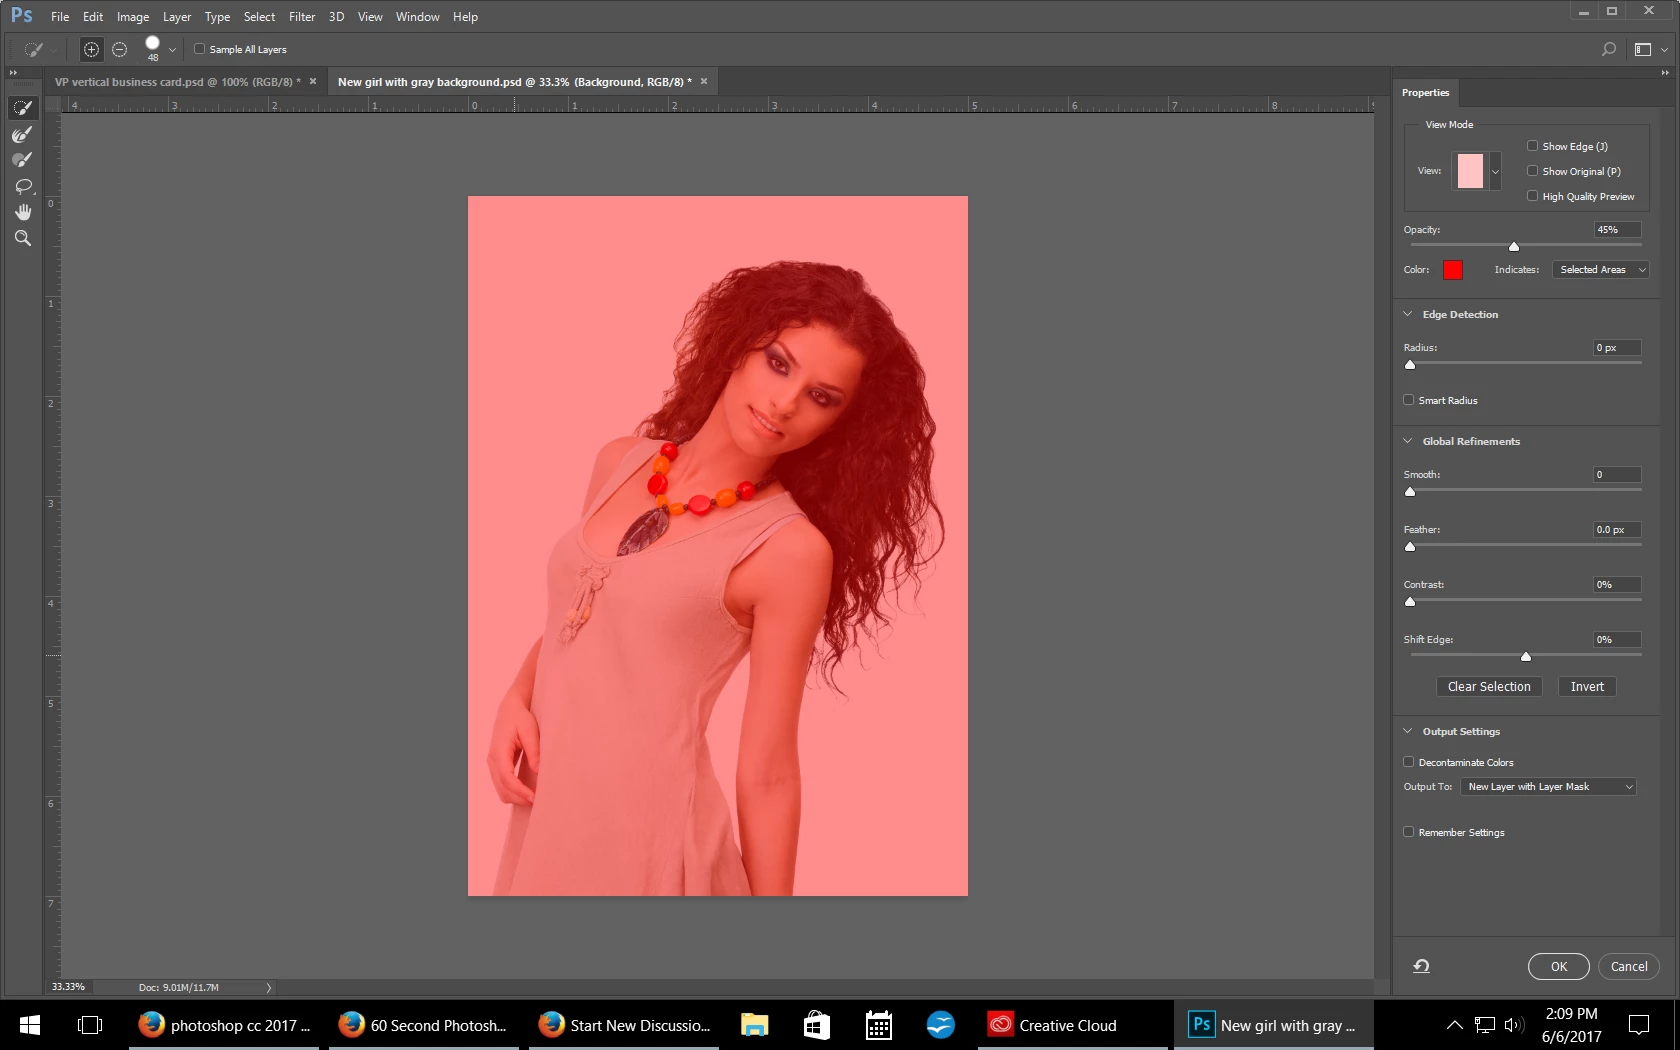Open the Indicates Selected Areas dropdown
The width and height of the screenshot is (1680, 1050).
click(x=1600, y=270)
